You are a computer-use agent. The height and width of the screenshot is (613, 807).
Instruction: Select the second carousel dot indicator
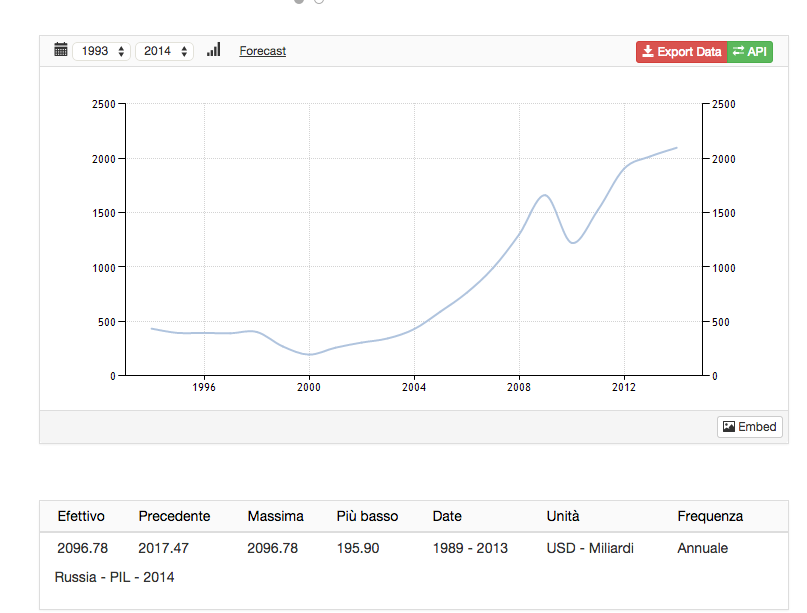(319, 1)
